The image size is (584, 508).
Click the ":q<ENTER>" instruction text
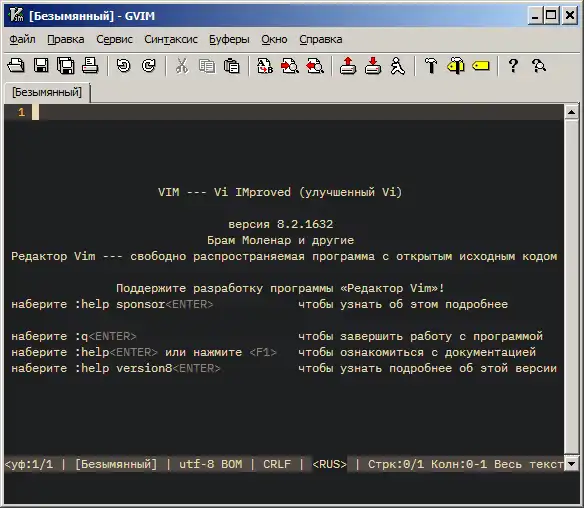[105, 336]
